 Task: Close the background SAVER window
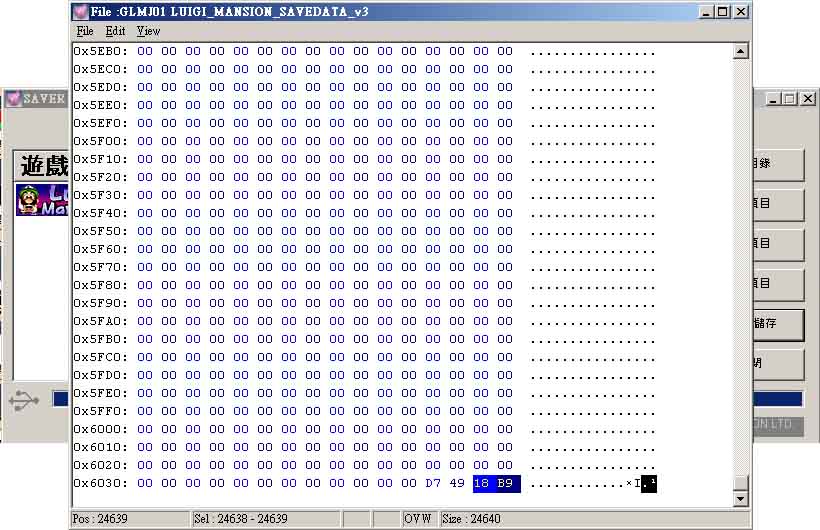click(808, 98)
